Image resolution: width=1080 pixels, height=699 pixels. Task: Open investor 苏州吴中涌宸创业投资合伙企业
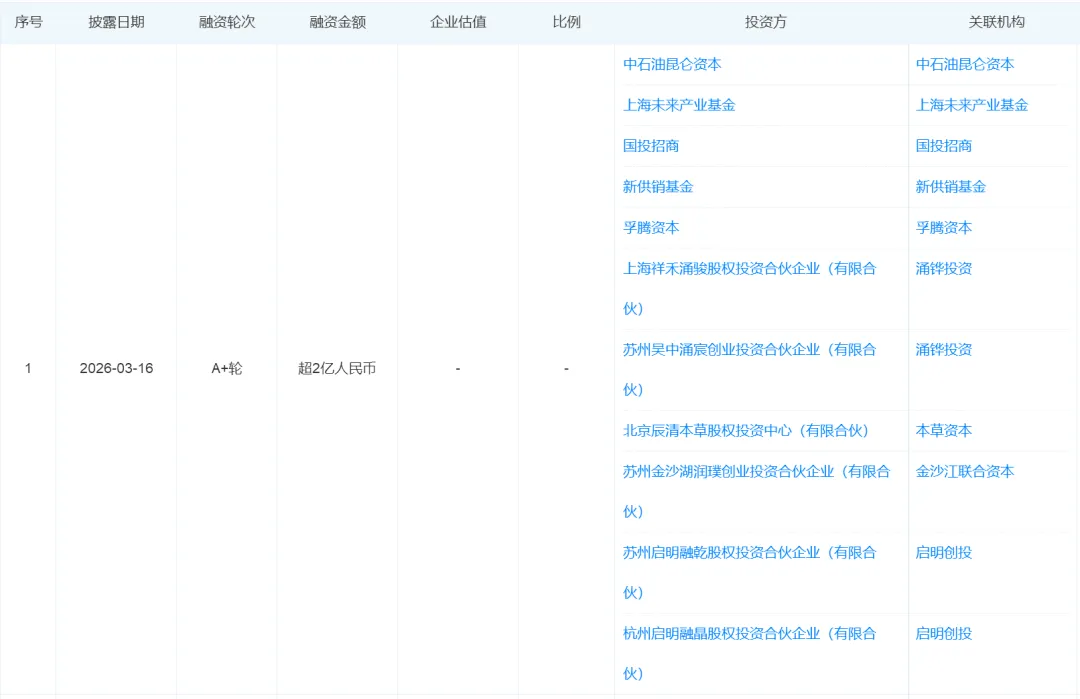point(749,369)
